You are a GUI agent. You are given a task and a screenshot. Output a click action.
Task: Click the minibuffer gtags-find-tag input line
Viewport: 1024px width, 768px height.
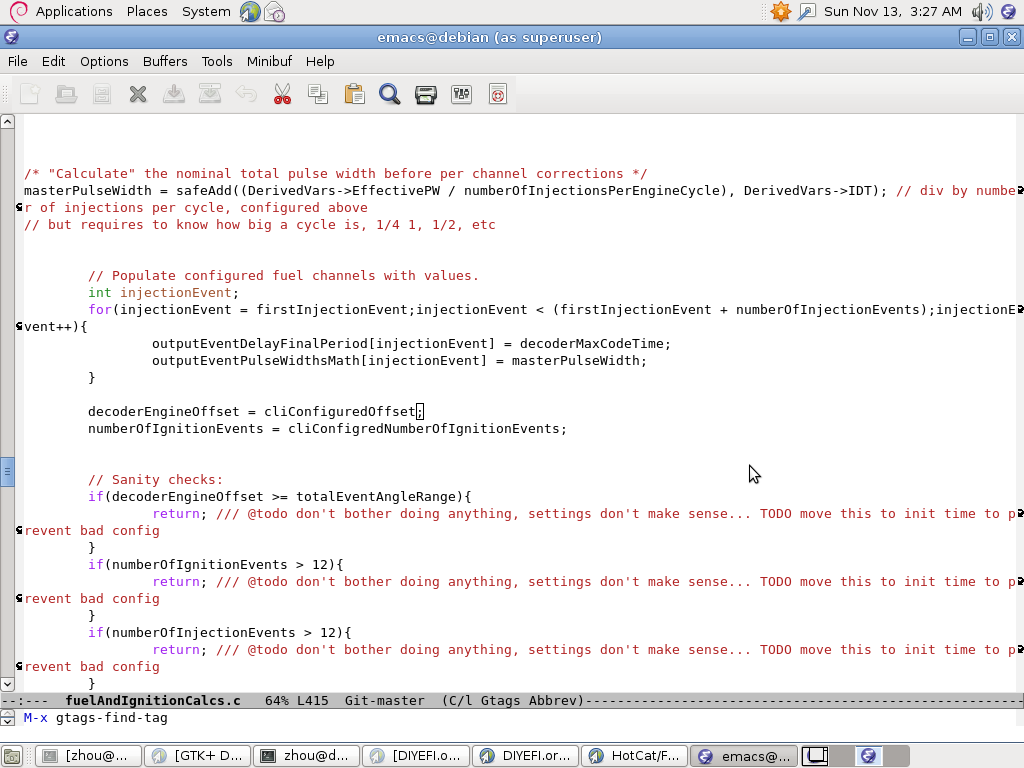[500, 718]
